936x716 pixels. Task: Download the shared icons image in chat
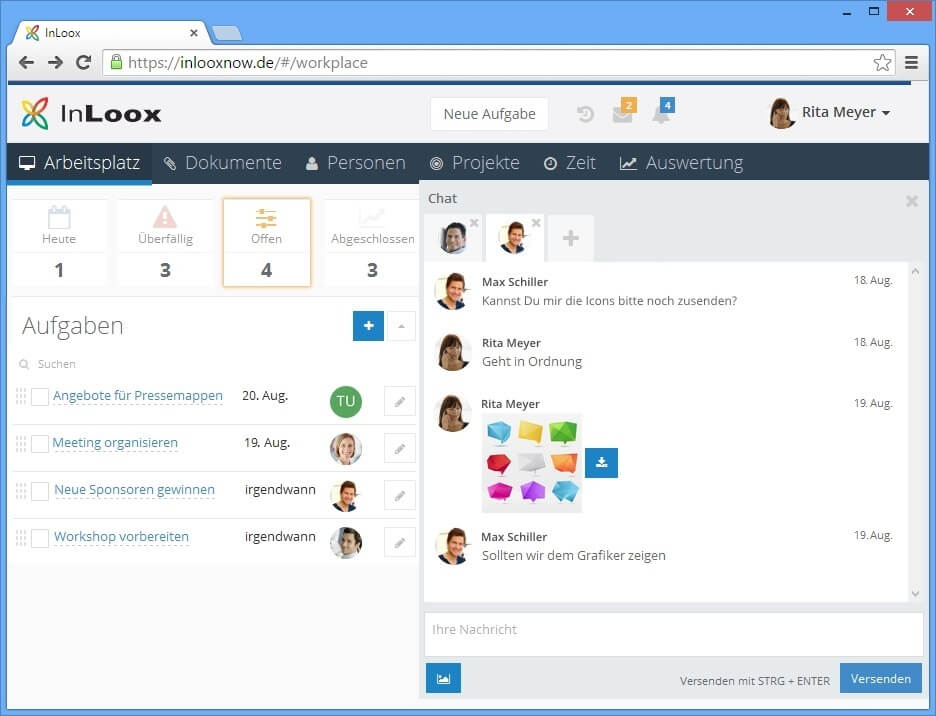[601, 462]
